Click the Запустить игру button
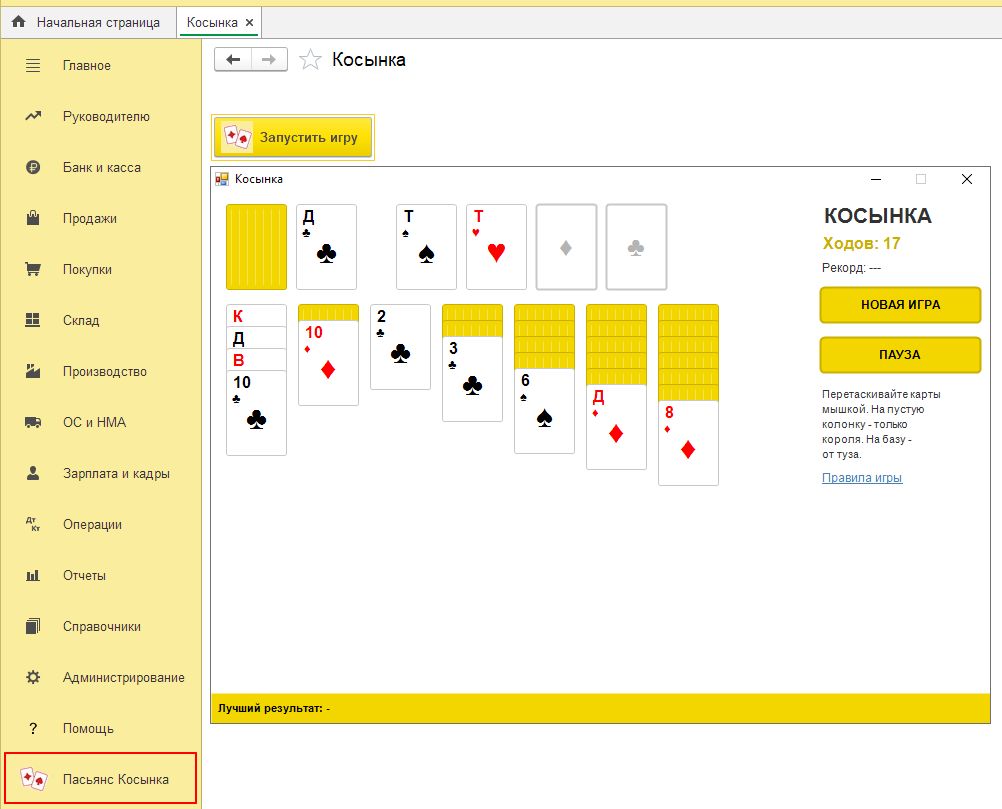The height and width of the screenshot is (809, 1002). 293,137
